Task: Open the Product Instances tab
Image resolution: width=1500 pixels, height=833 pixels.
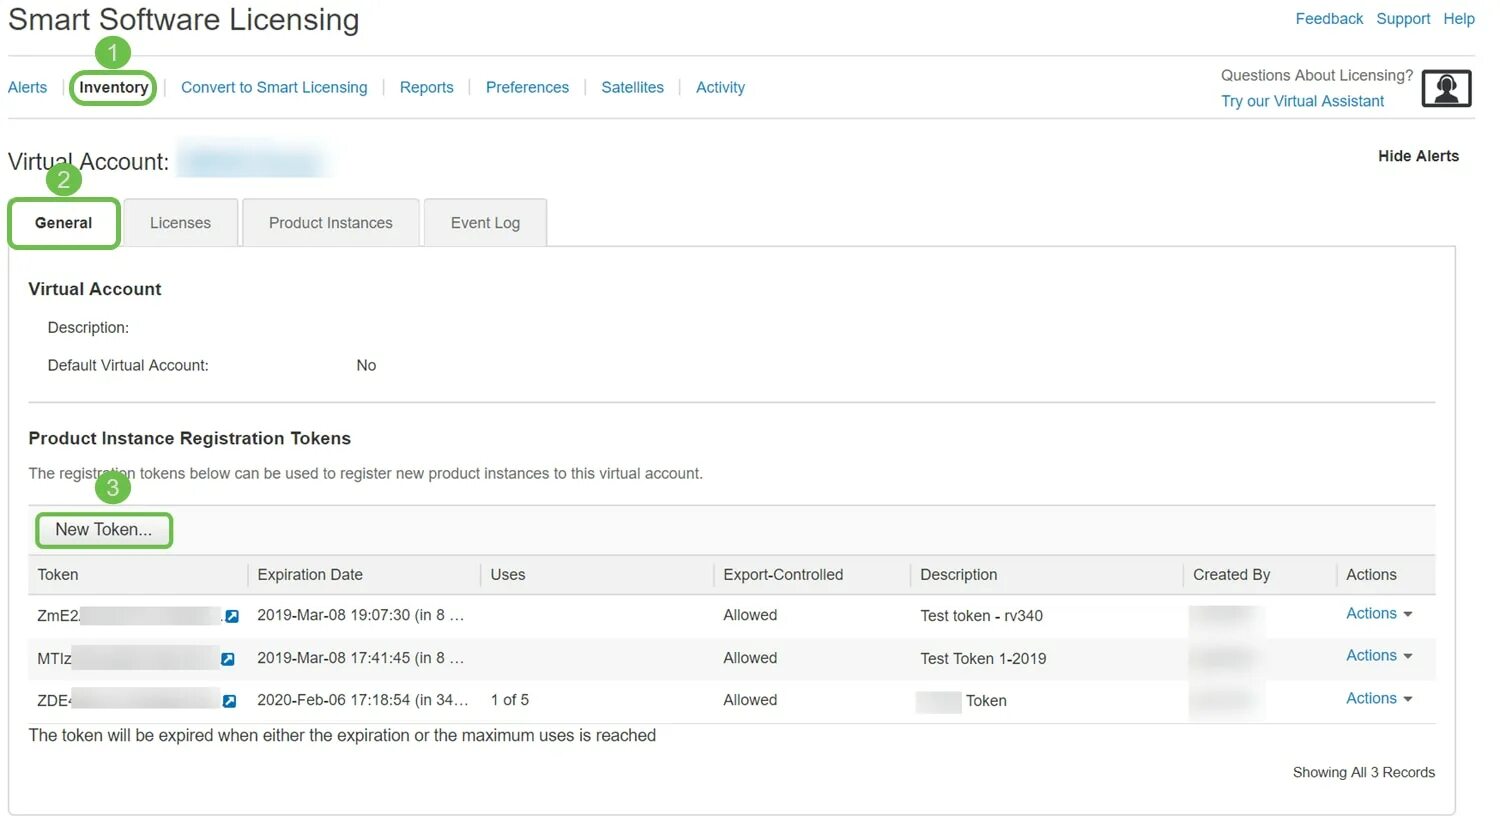Action: pos(331,223)
